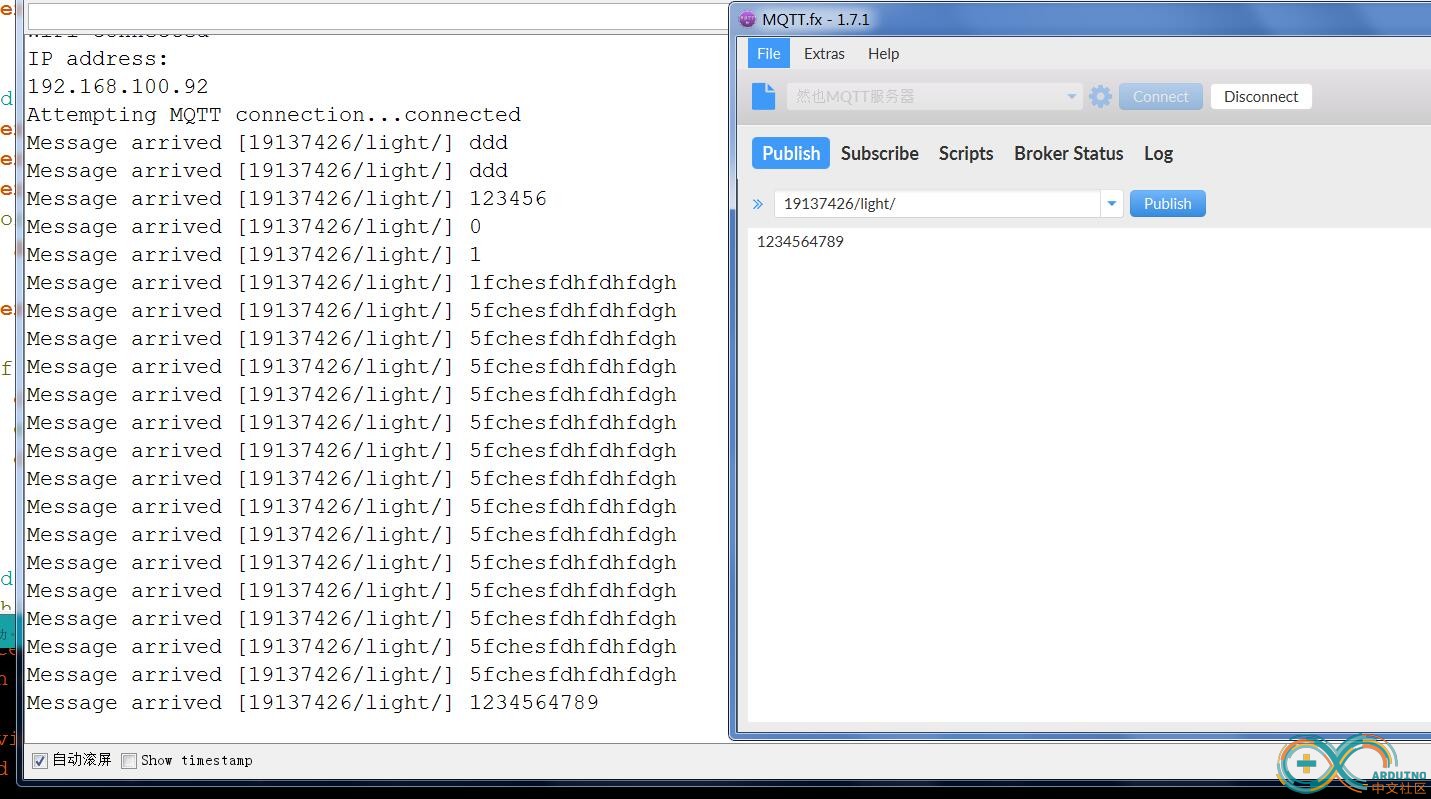
Task: Switch to the Scripts tab
Action: tap(966, 153)
